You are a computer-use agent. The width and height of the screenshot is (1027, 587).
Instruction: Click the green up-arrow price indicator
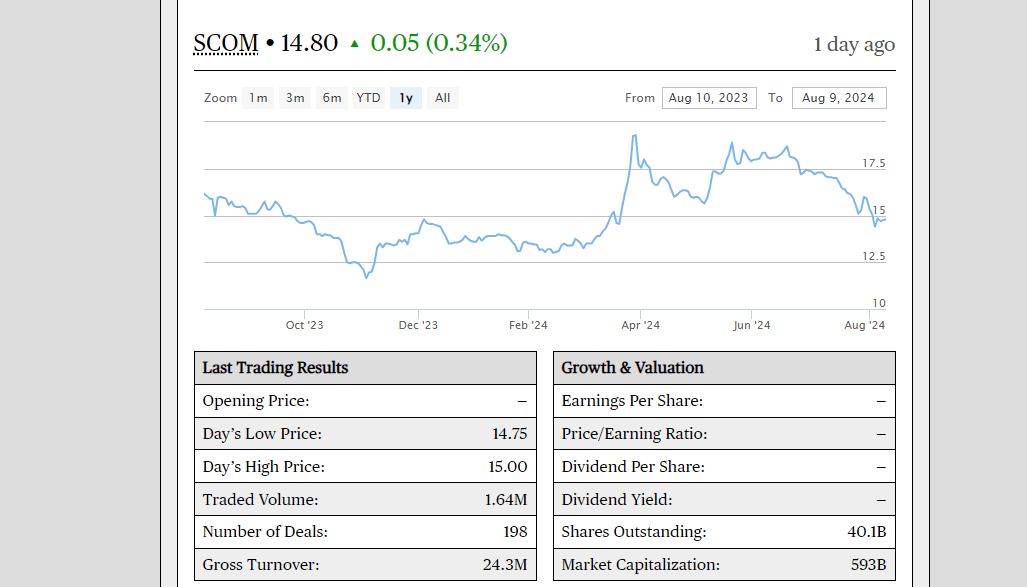356,43
